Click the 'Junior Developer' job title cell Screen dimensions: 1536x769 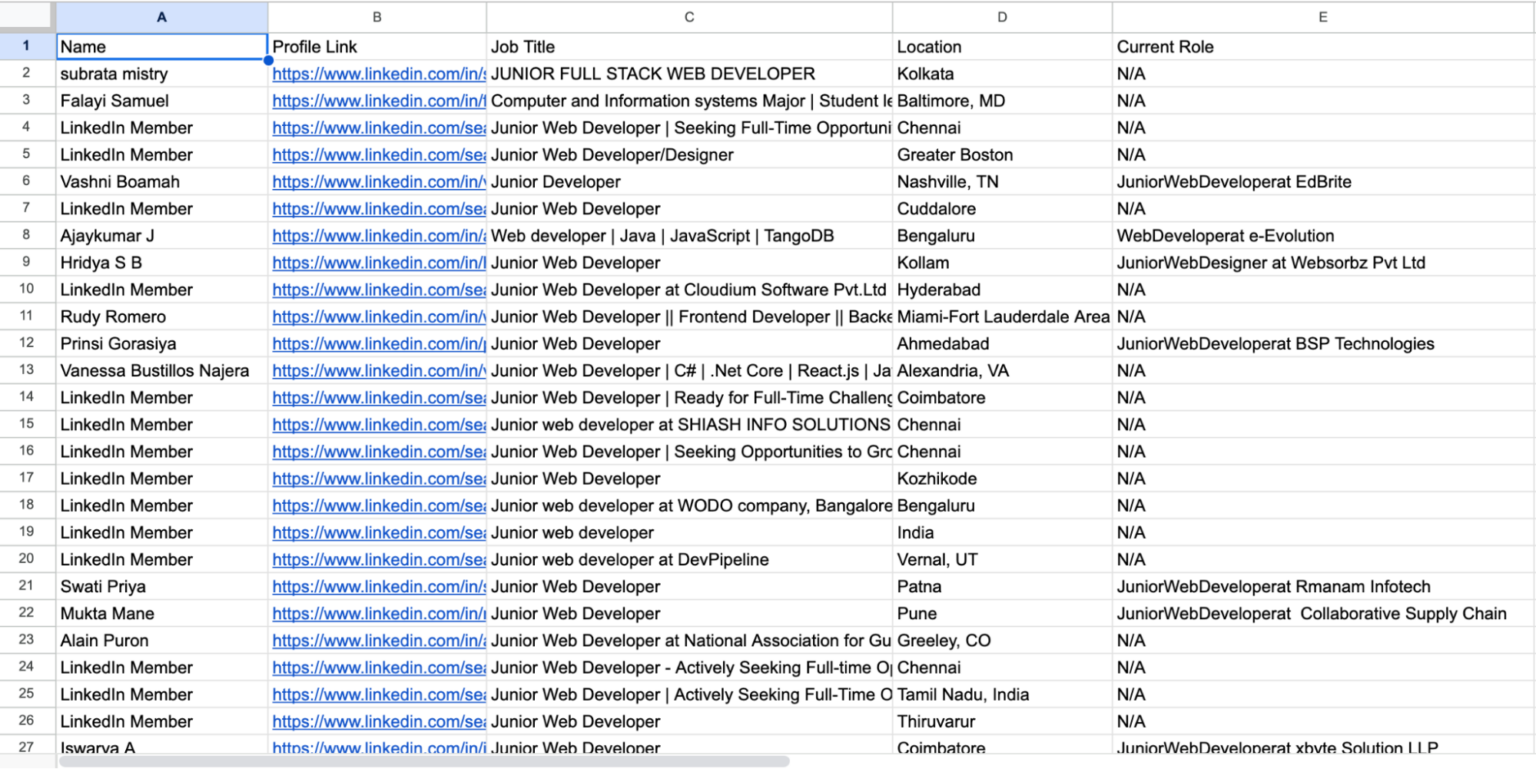click(690, 181)
